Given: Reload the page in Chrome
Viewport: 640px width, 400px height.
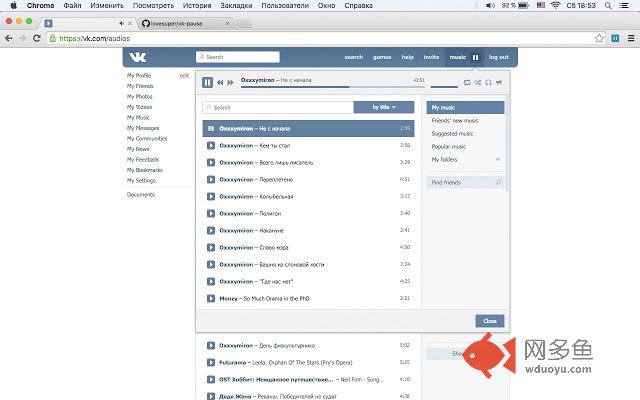Looking at the screenshot, I should (x=37, y=38).
